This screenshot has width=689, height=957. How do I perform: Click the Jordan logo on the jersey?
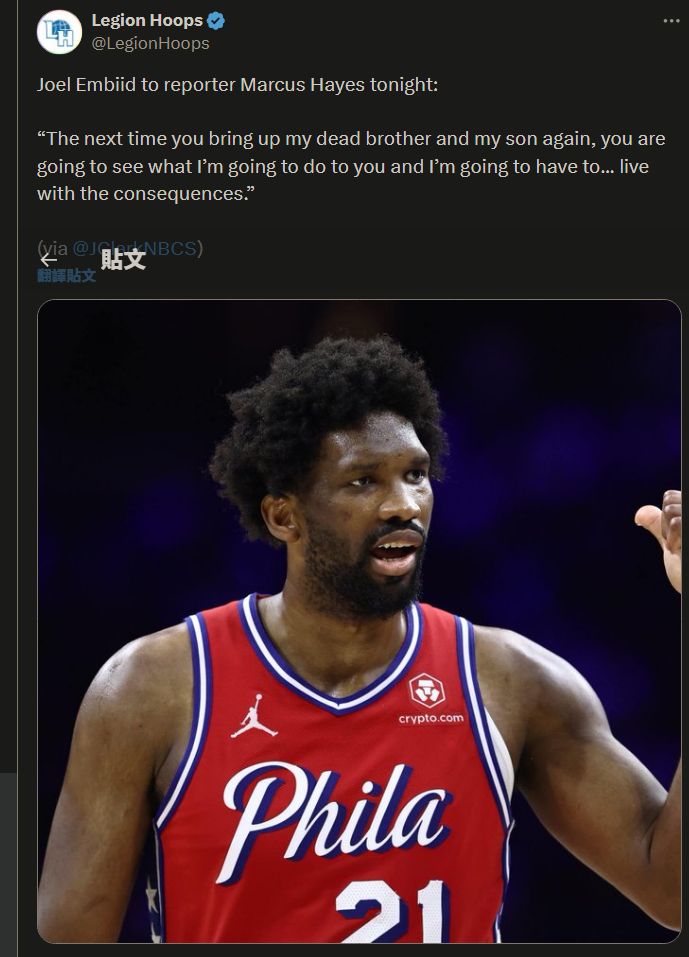click(254, 716)
